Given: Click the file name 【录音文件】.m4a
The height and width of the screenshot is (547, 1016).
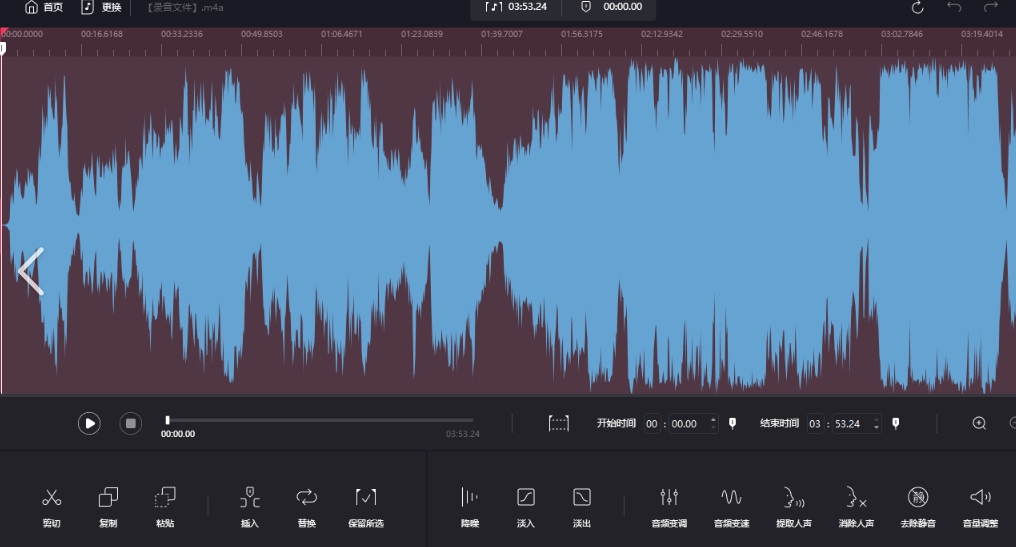Looking at the screenshot, I should pos(185,8).
